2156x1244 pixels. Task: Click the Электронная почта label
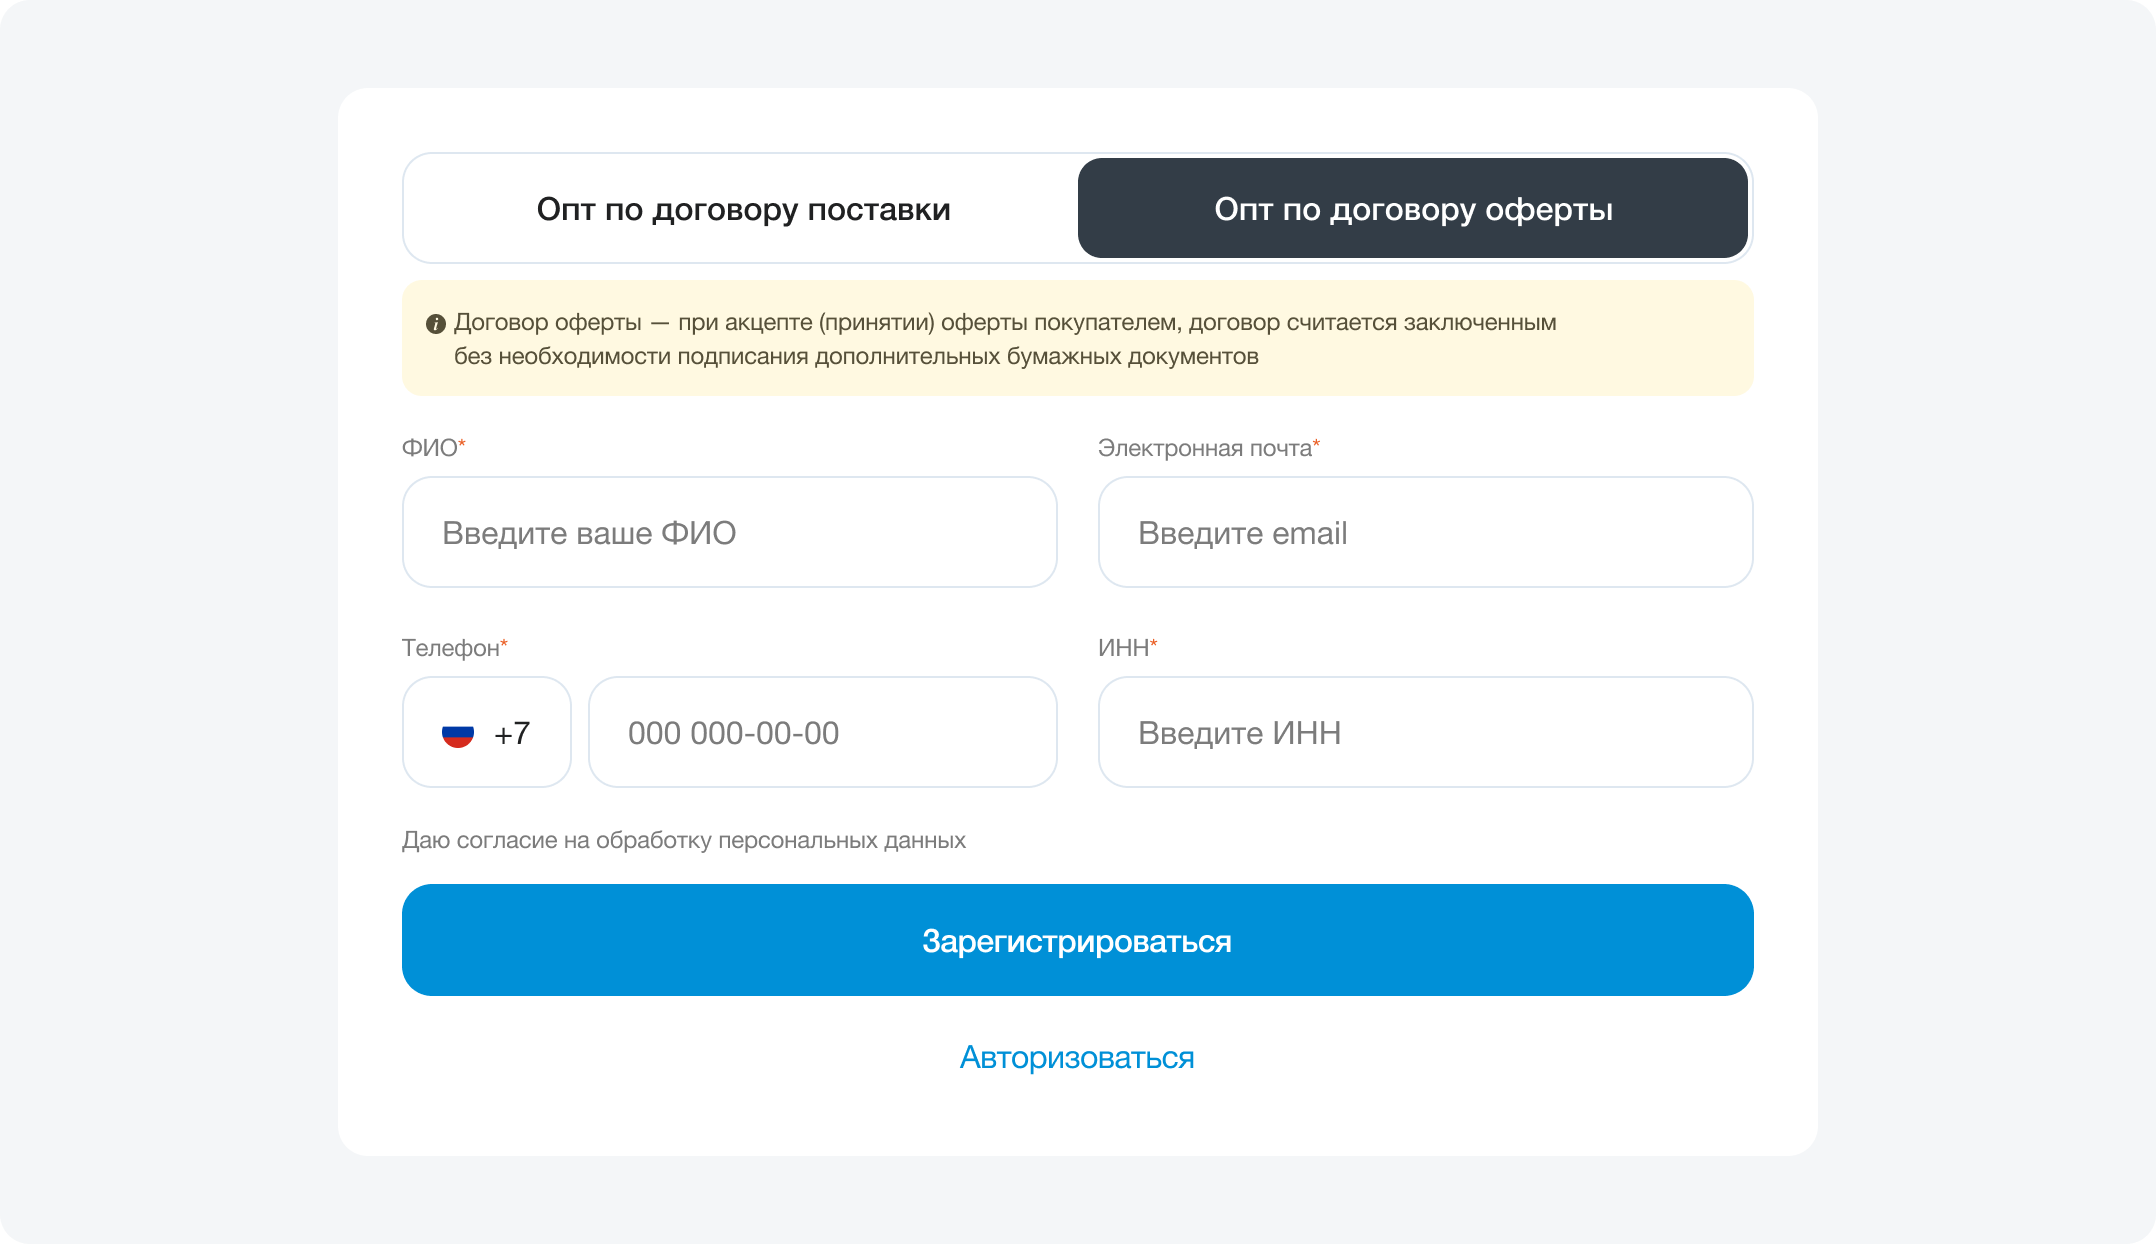tap(1208, 448)
